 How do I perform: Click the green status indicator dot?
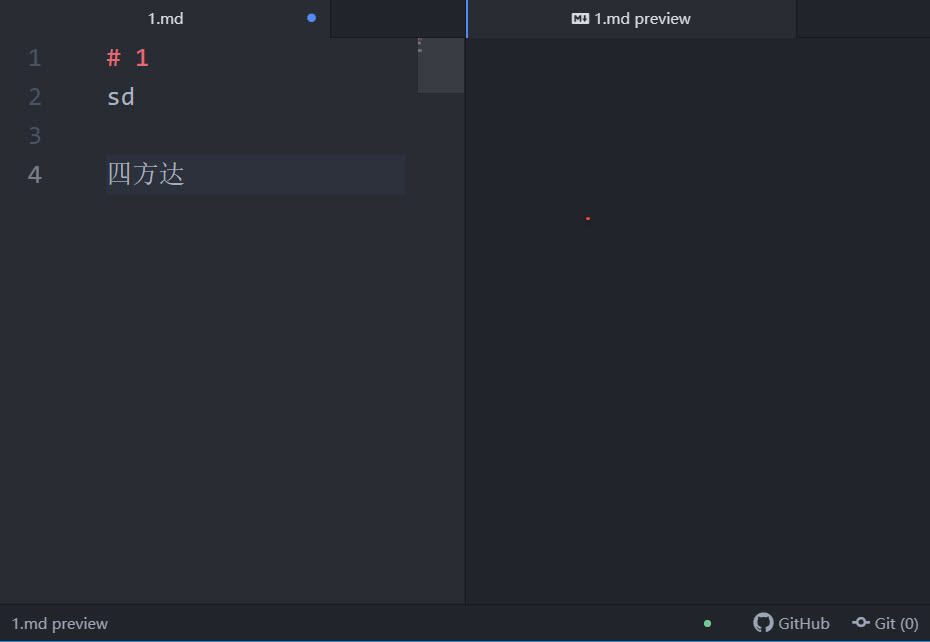coord(707,623)
